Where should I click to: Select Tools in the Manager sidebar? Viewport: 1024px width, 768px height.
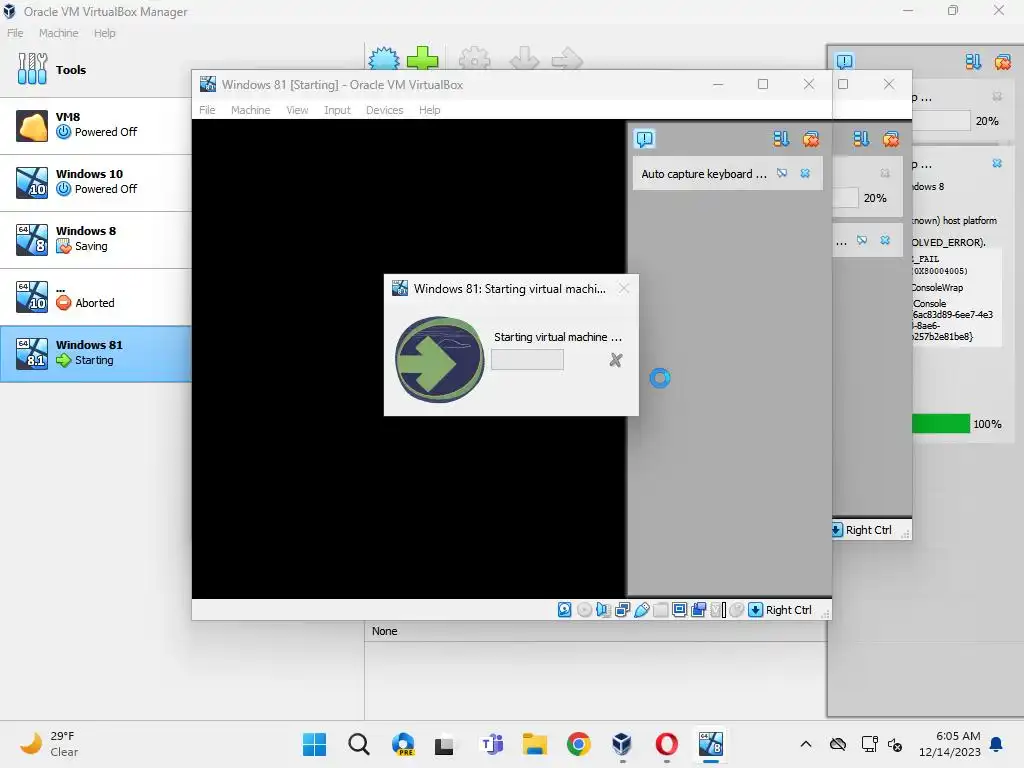(x=96, y=69)
